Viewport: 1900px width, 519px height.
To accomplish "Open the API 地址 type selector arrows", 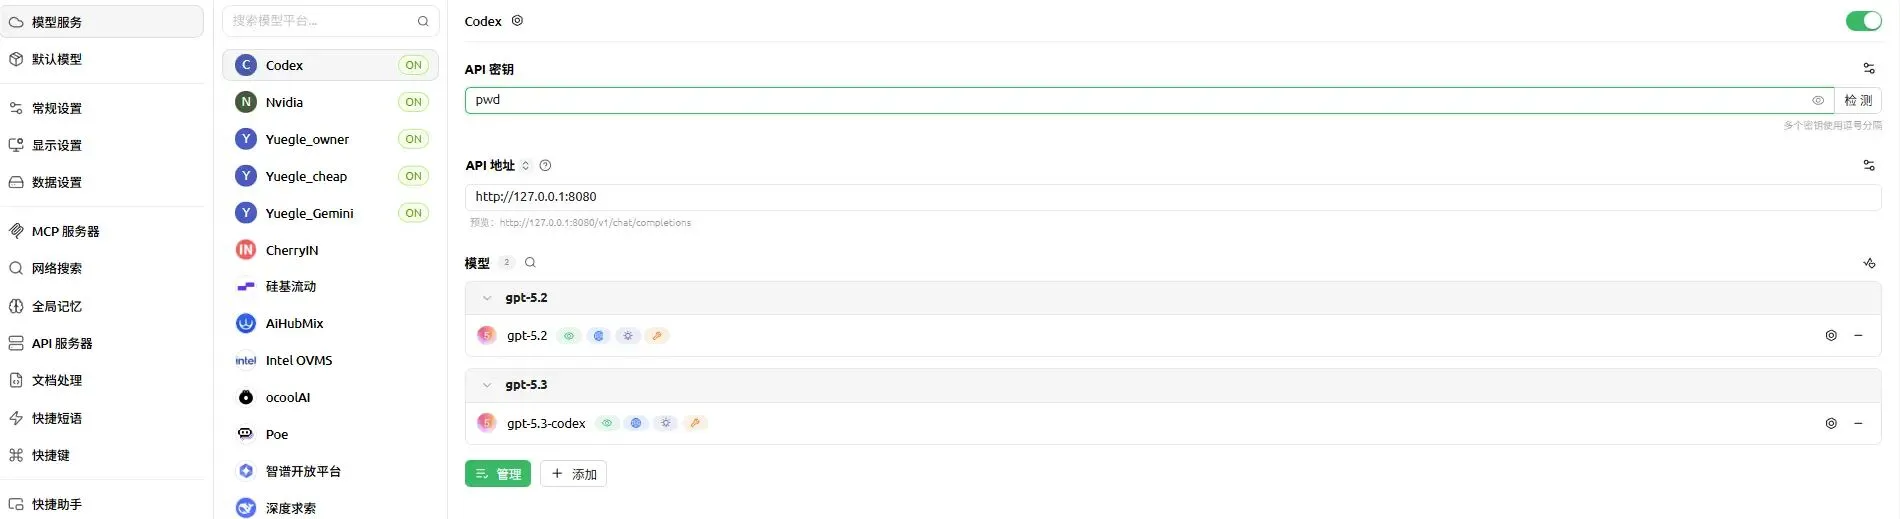I will (x=525, y=166).
